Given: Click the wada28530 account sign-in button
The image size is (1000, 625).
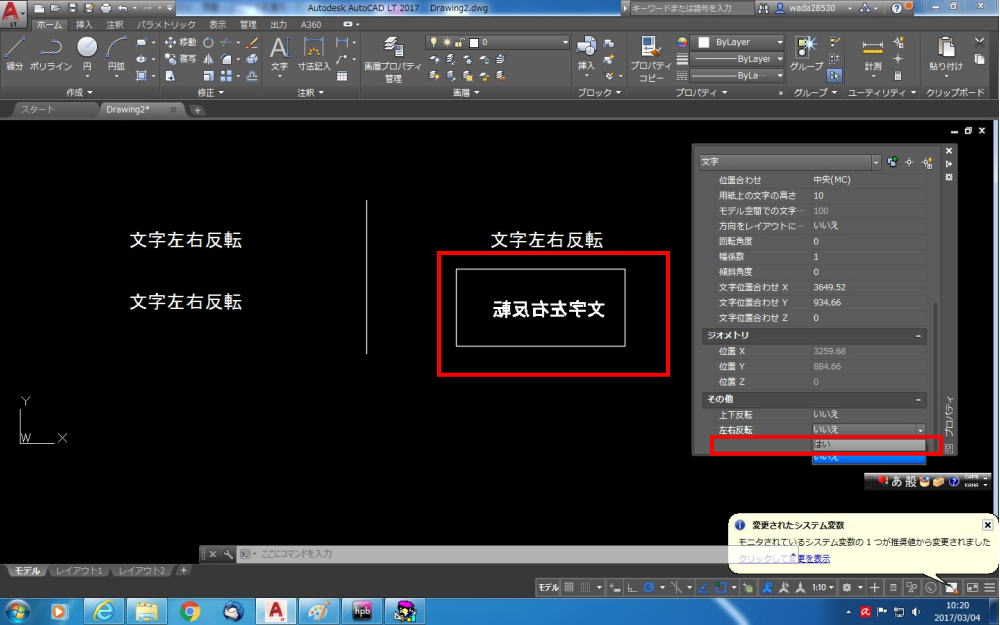Looking at the screenshot, I should click(812, 8).
